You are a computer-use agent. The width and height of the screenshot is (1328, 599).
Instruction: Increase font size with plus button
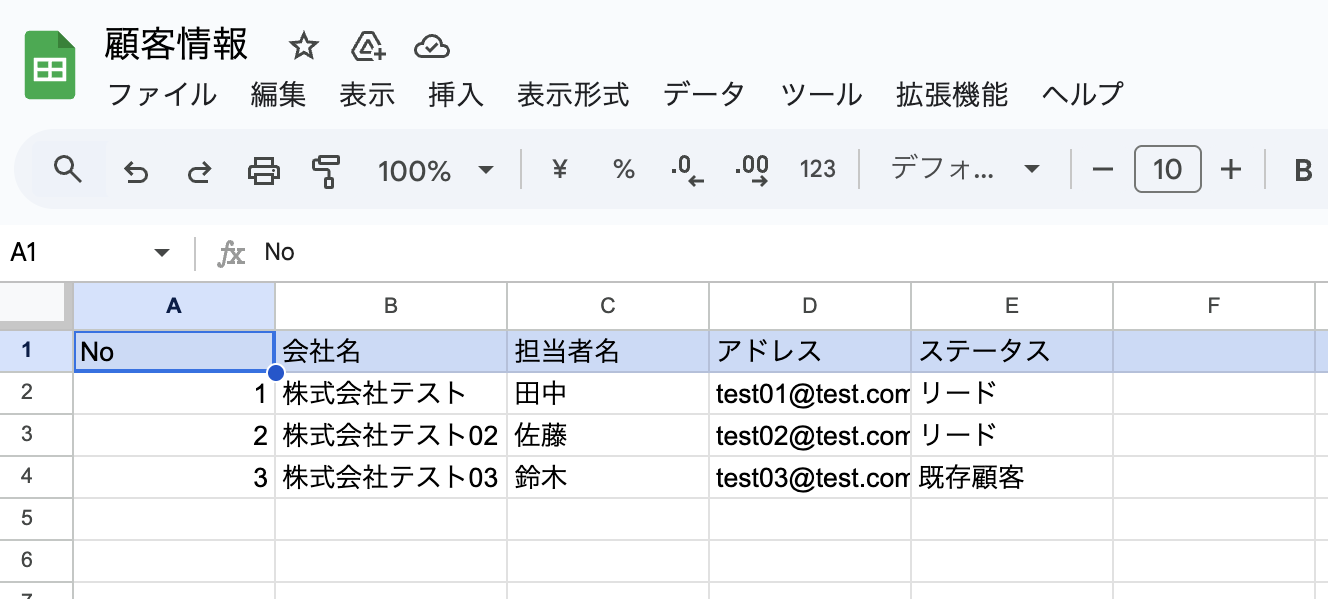[x=1231, y=170]
